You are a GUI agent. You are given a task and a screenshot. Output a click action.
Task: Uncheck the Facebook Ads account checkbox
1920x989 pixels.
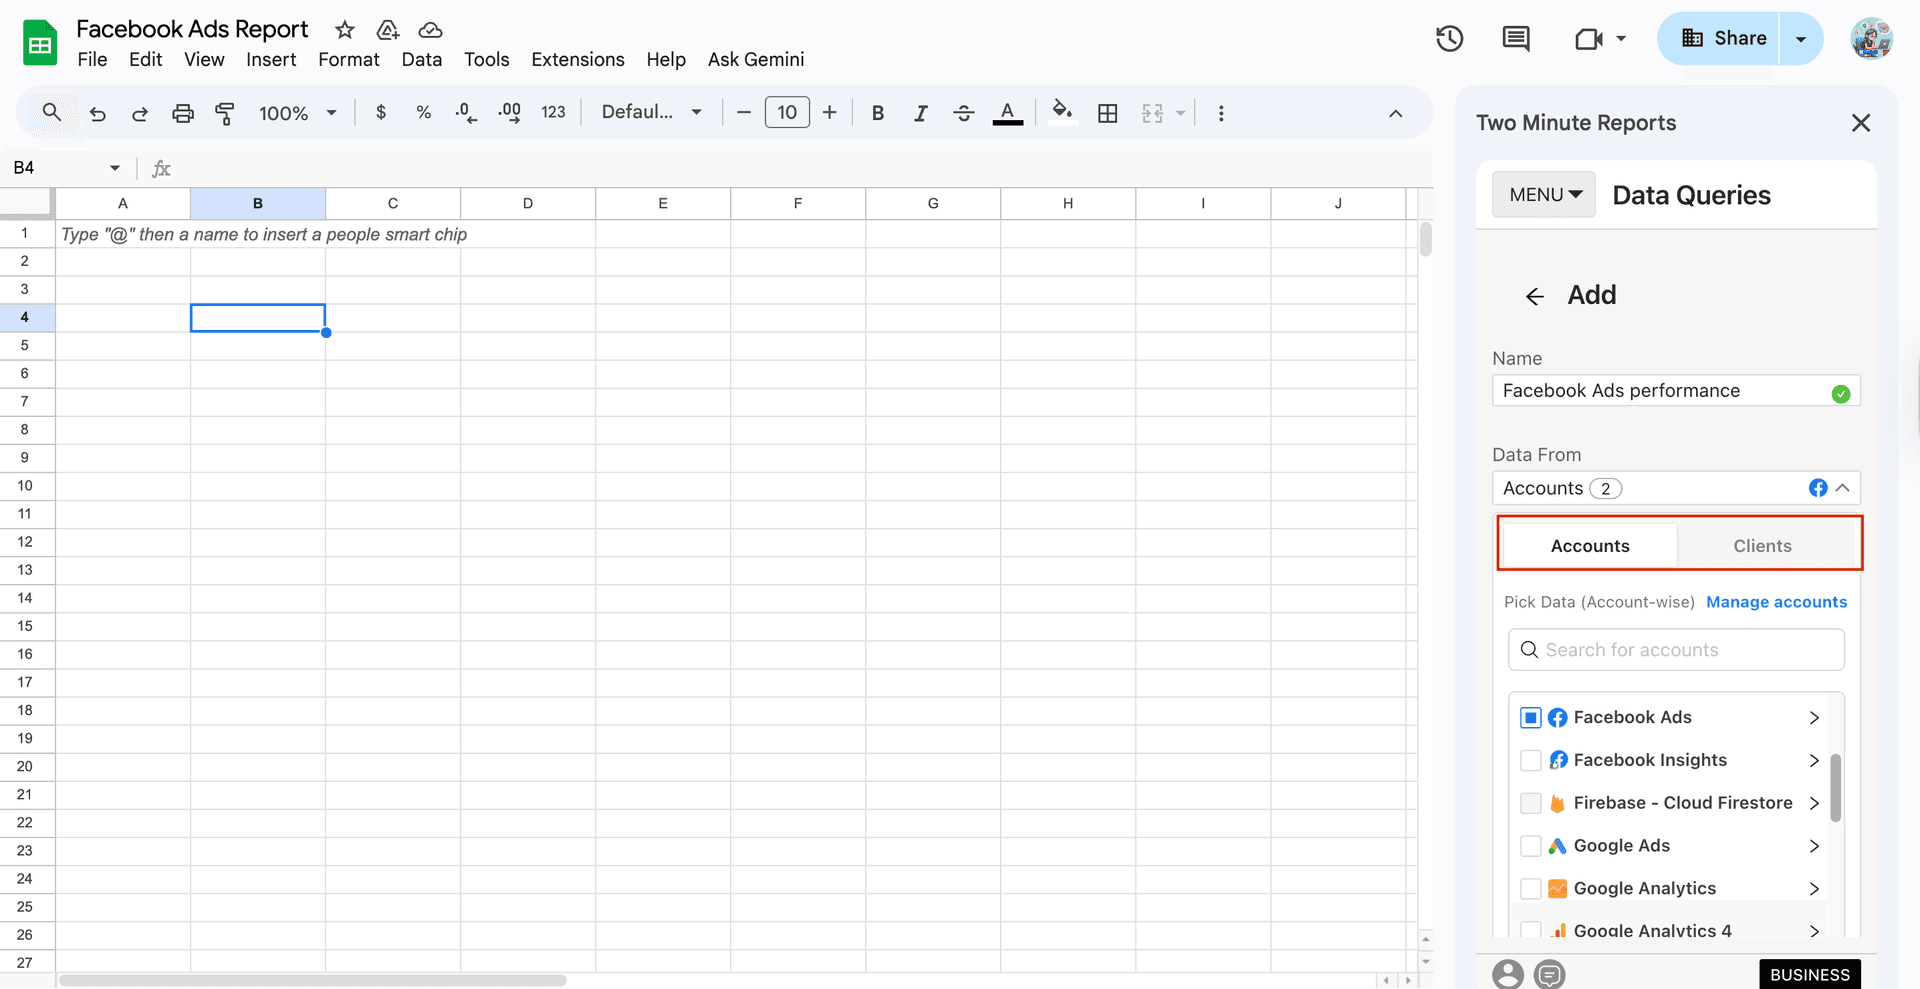pos(1529,717)
